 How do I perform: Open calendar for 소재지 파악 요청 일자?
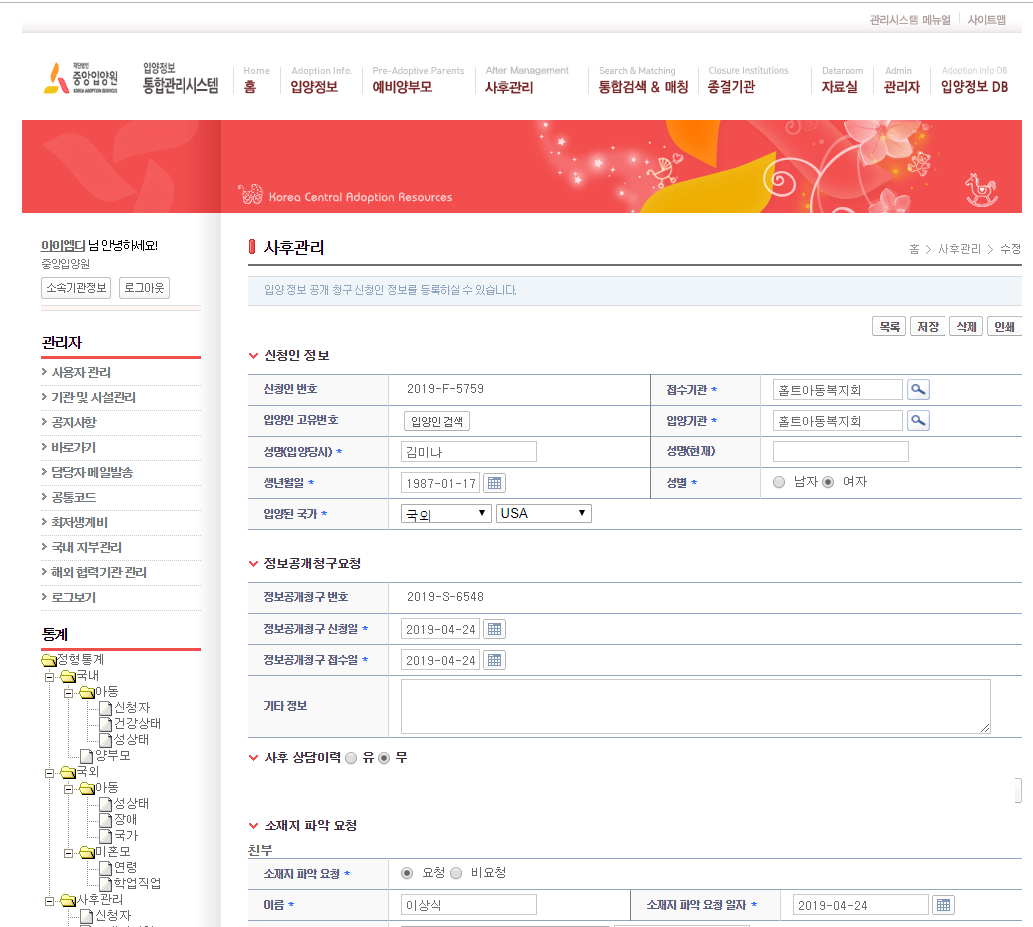pos(943,905)
